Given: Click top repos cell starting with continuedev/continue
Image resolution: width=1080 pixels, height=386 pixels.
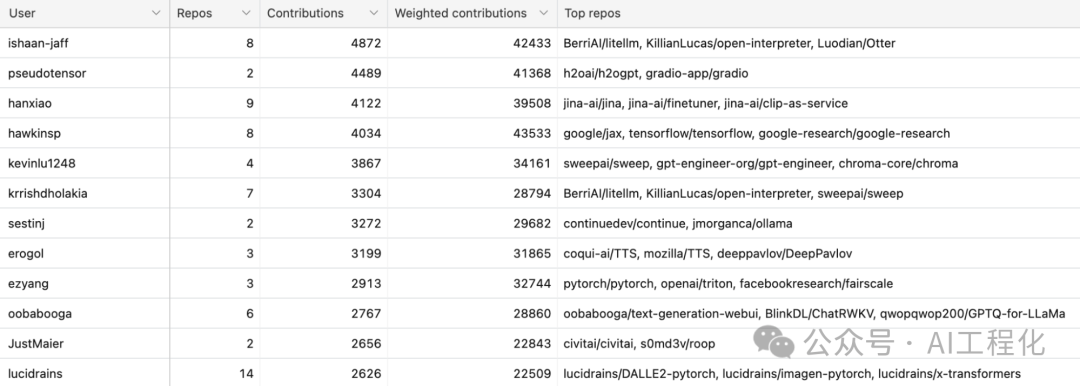Looking at the screenshot, I should pos(818,223).
